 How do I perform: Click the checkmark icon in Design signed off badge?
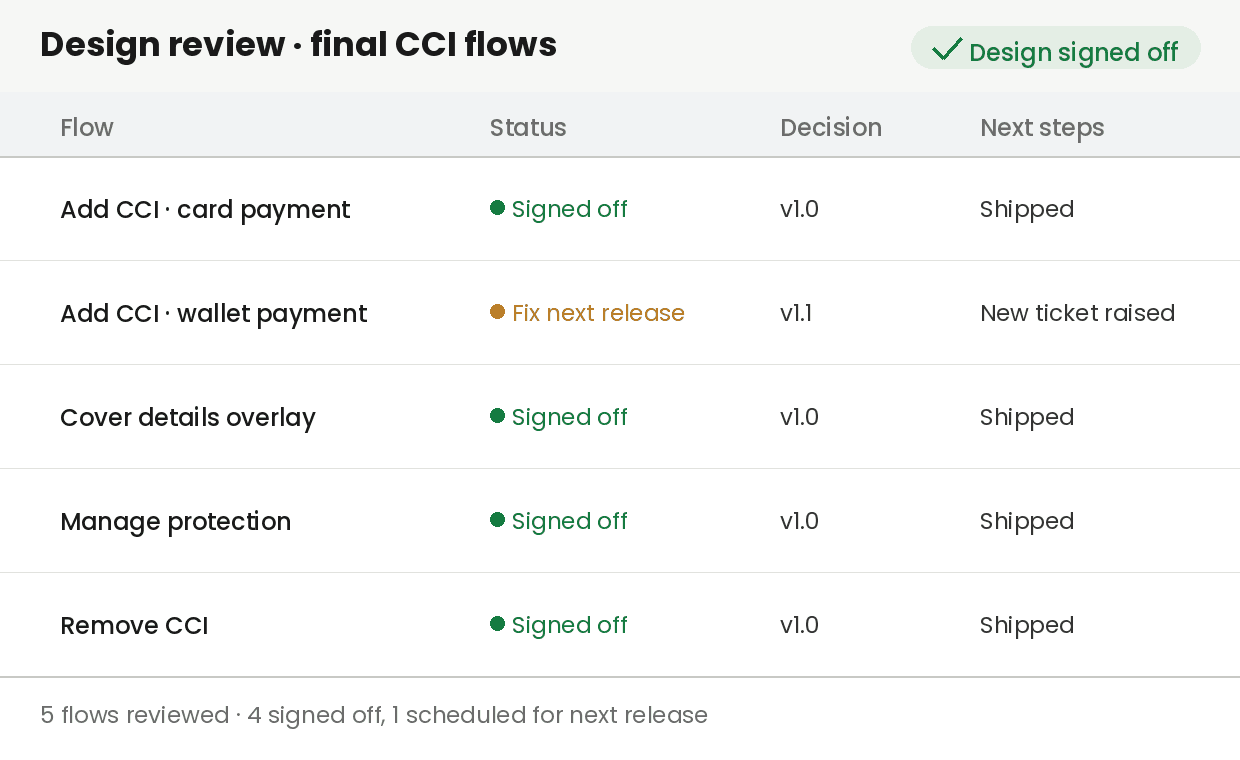946,49
